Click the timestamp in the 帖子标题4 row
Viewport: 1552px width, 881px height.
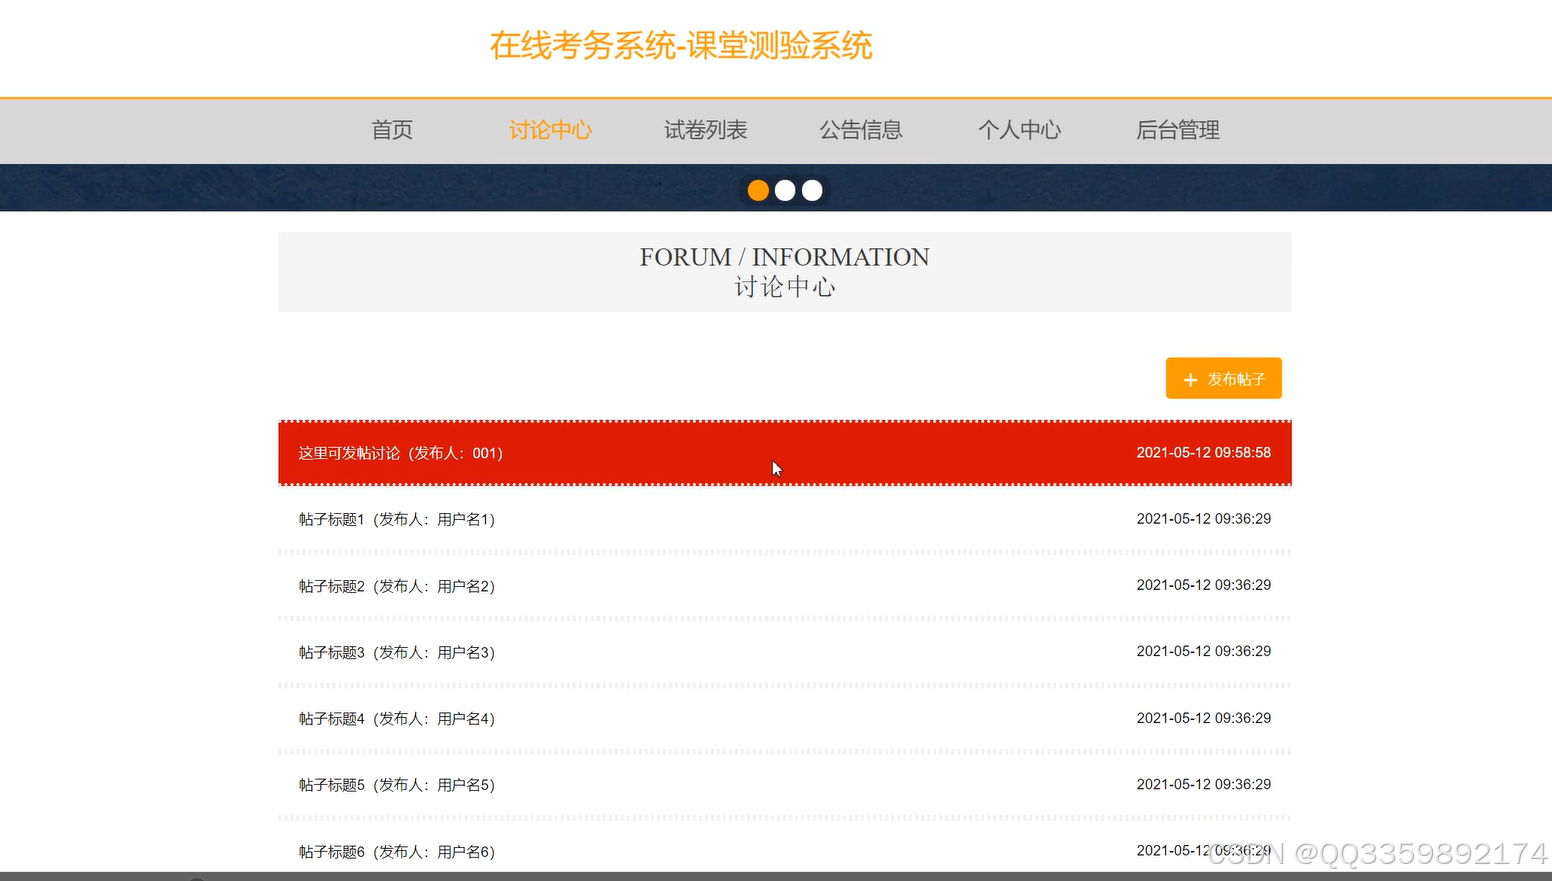pos(1203,718)
